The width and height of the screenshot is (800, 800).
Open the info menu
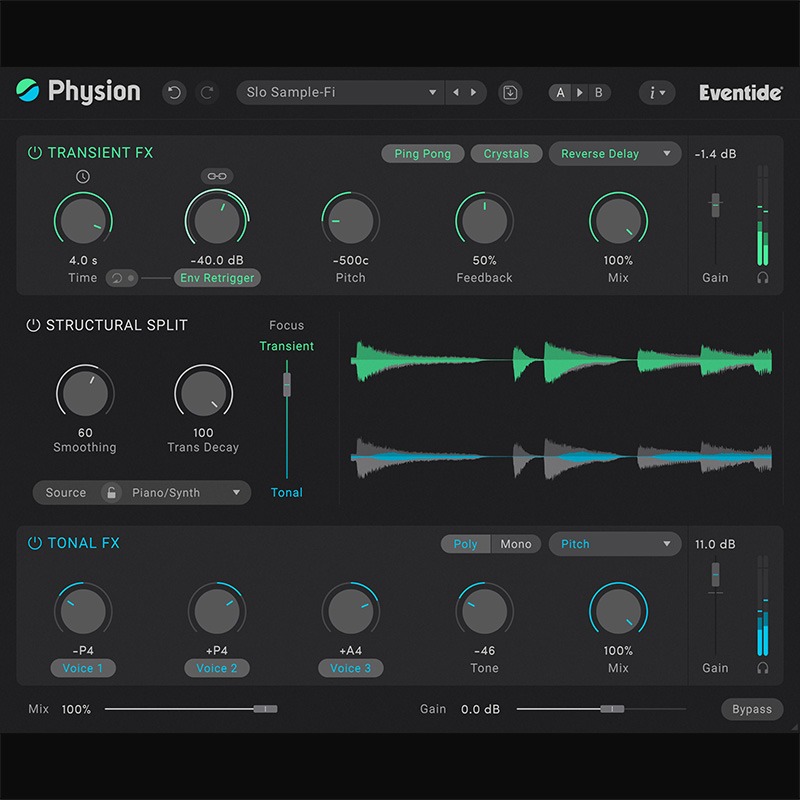(x=657, y=93)
